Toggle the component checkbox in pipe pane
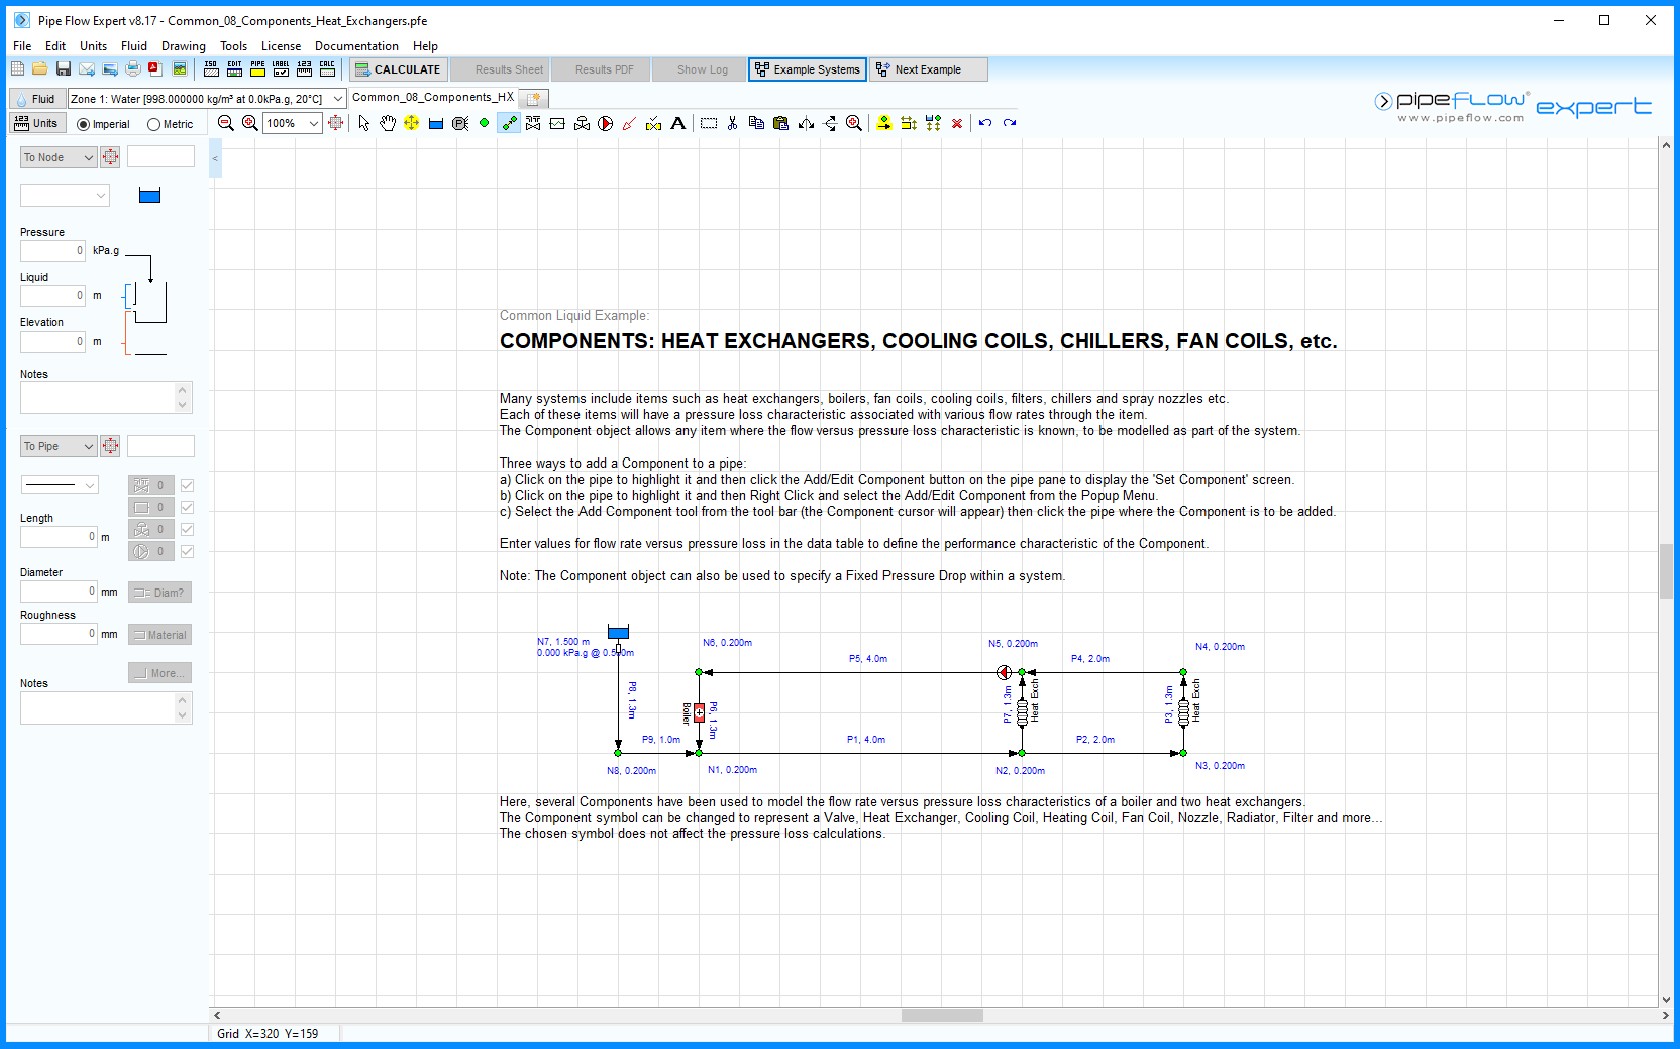1680x1049 pixels. tap(187, 507)
